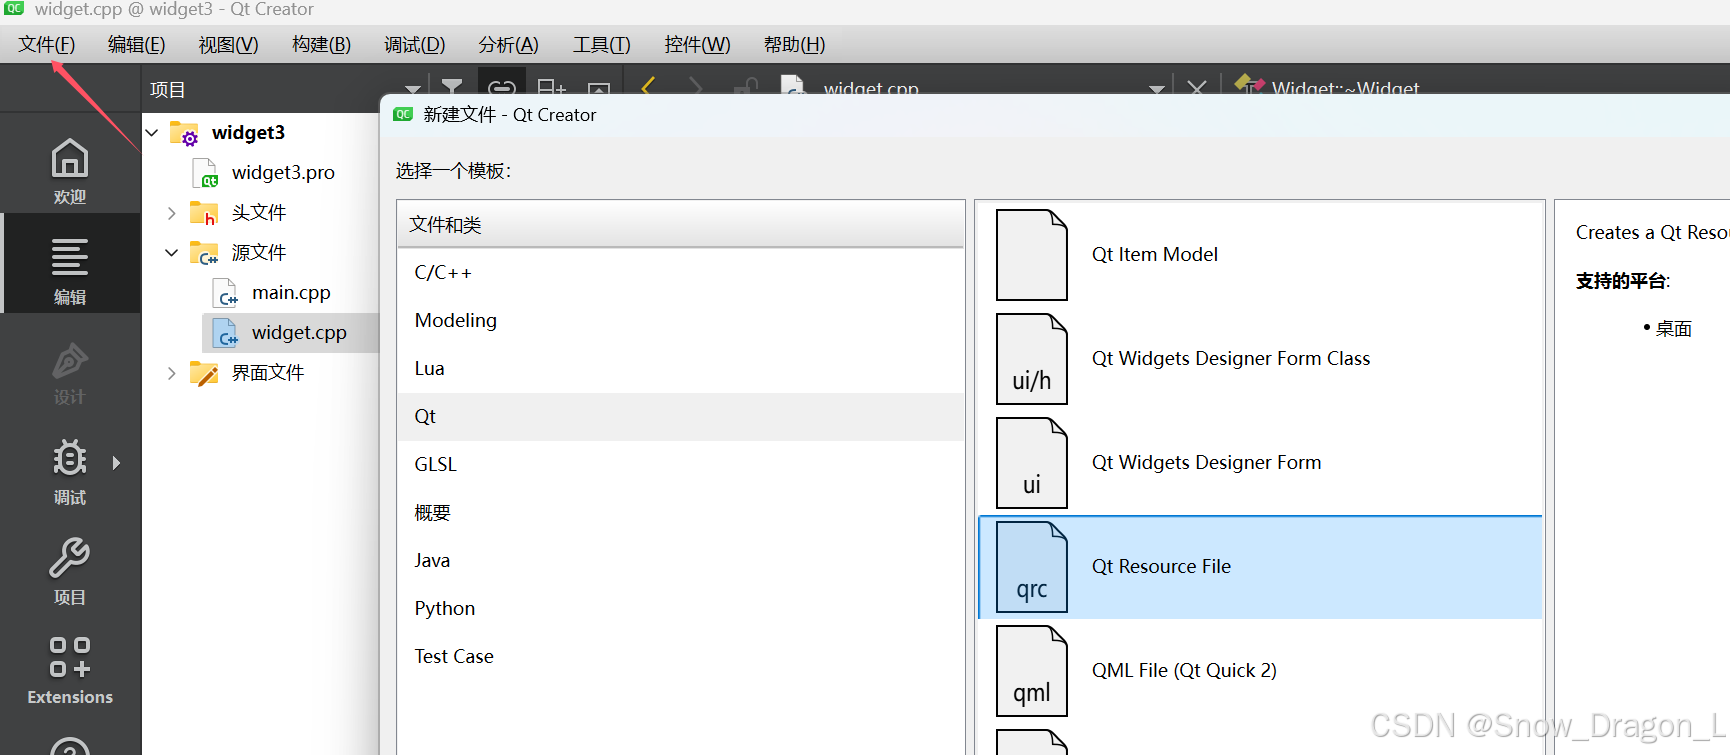
Task: Choose the Lua category
Action: coord(680,368)
